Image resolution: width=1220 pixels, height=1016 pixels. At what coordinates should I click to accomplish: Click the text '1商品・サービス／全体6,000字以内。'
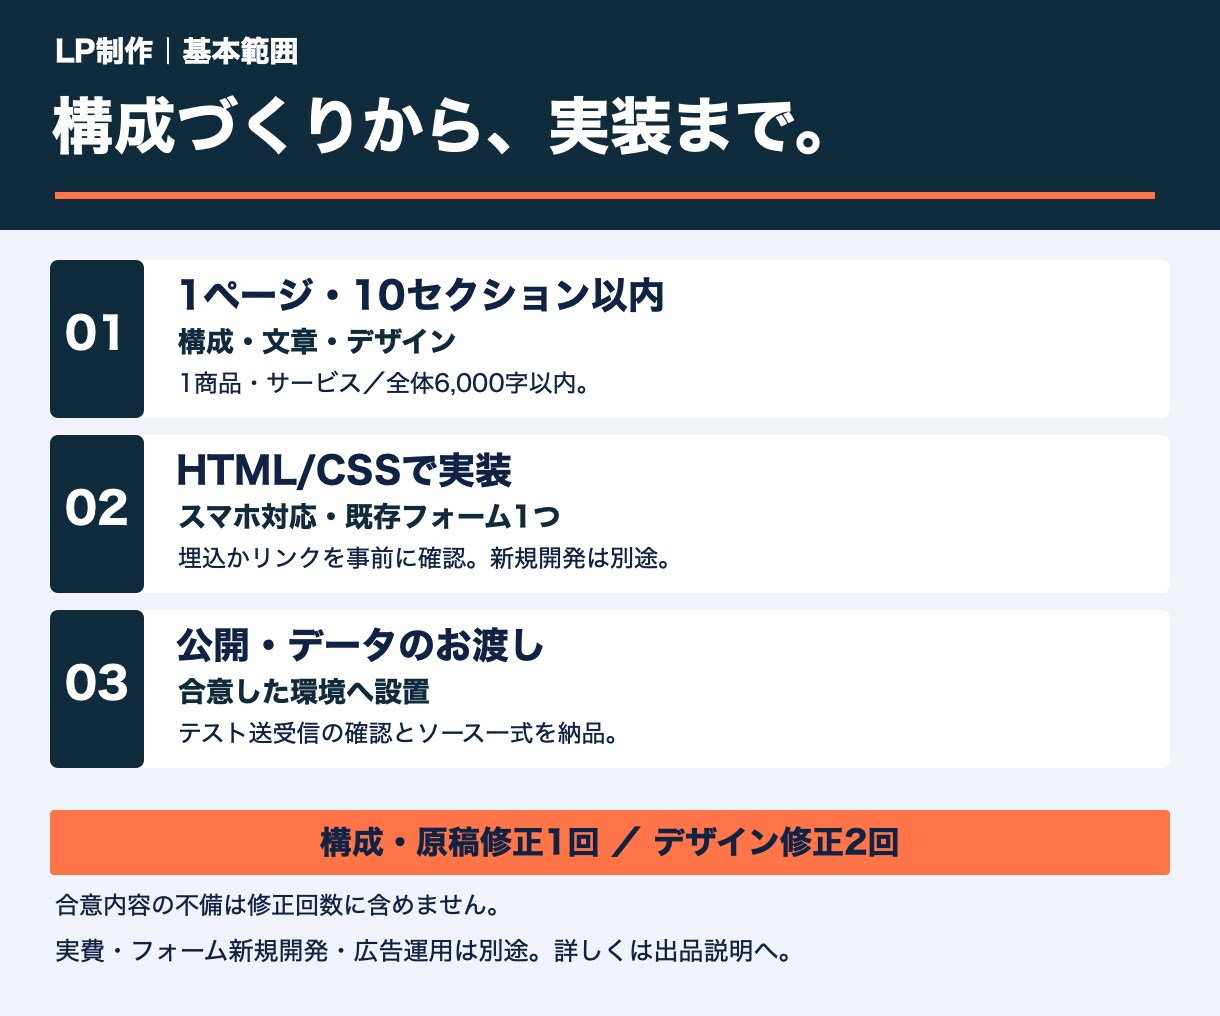384,383
